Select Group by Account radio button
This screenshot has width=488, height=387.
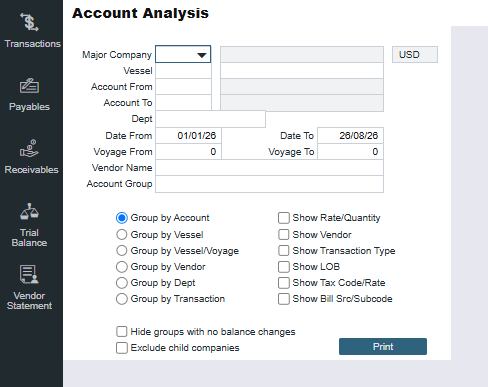point(122,218)
